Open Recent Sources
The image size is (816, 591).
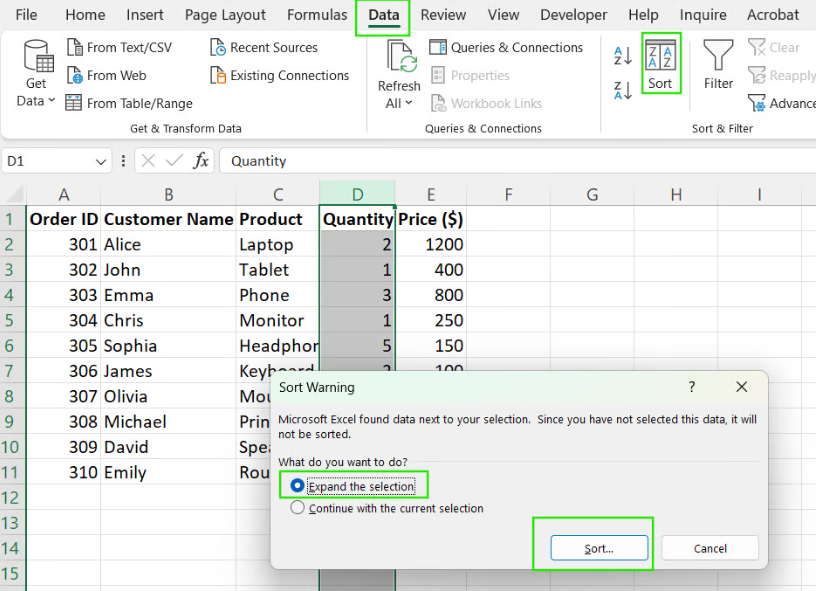[x=266, y=47]
